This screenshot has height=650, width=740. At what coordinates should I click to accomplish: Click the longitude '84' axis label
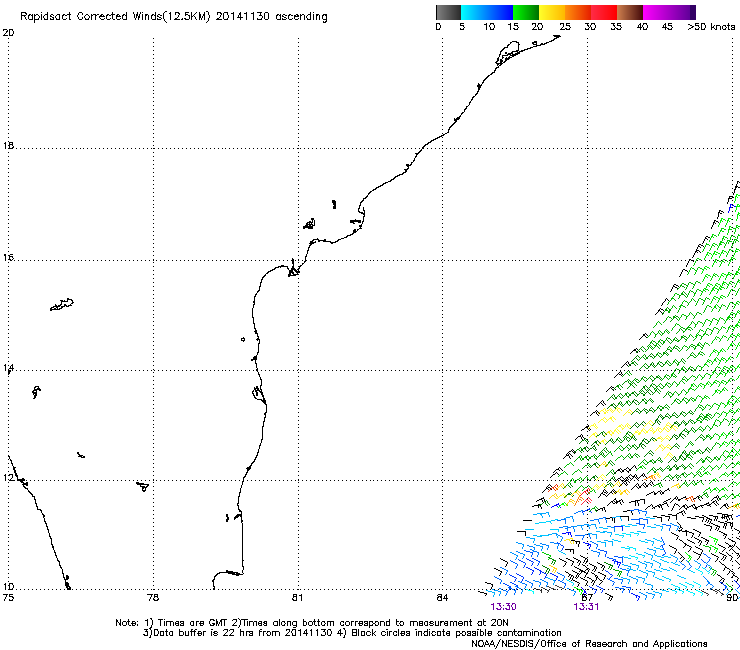coord(442,598)
